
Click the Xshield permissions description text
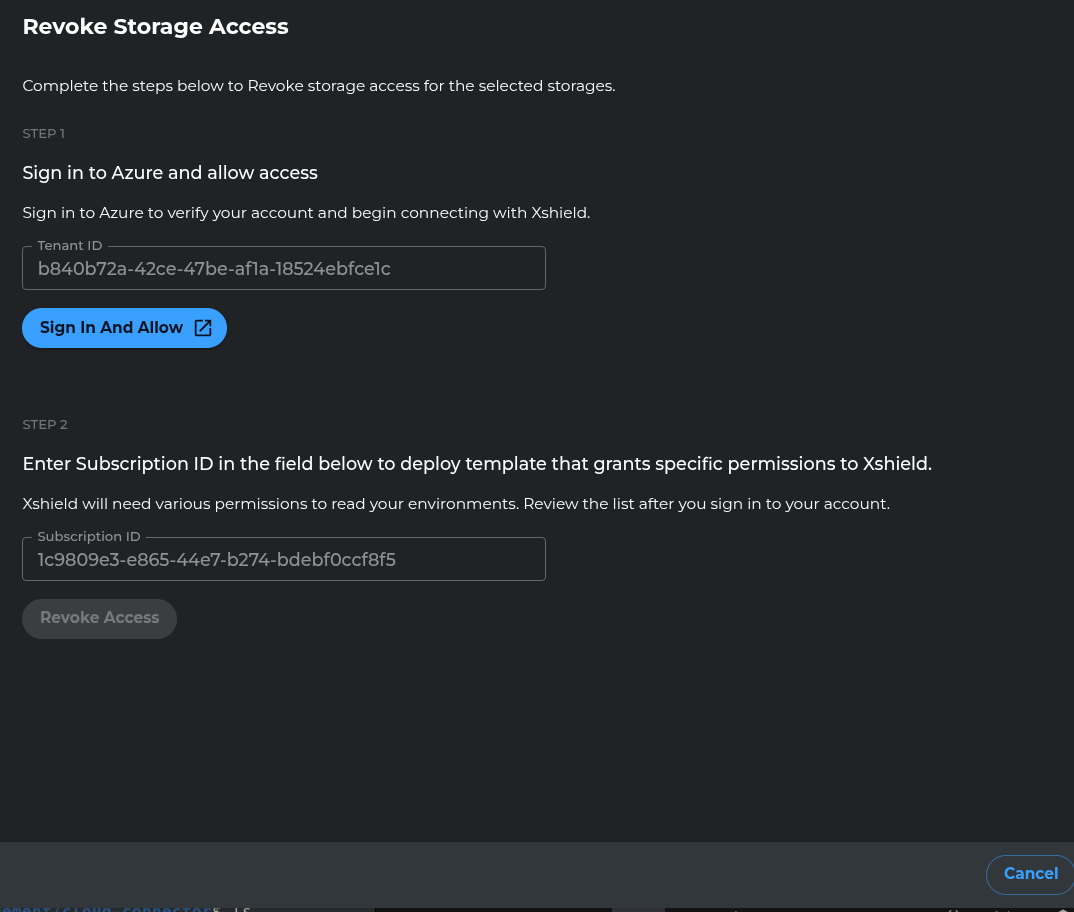pyautogui.click(x=455, y=503)
